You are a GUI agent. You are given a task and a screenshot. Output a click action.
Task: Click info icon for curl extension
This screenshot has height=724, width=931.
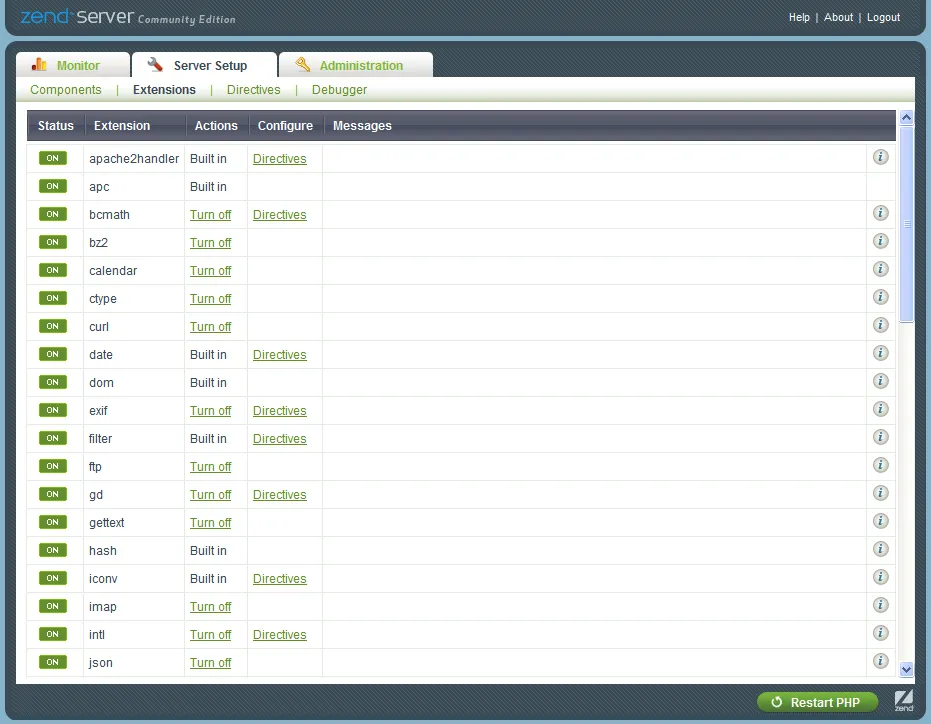coord(881,325)
